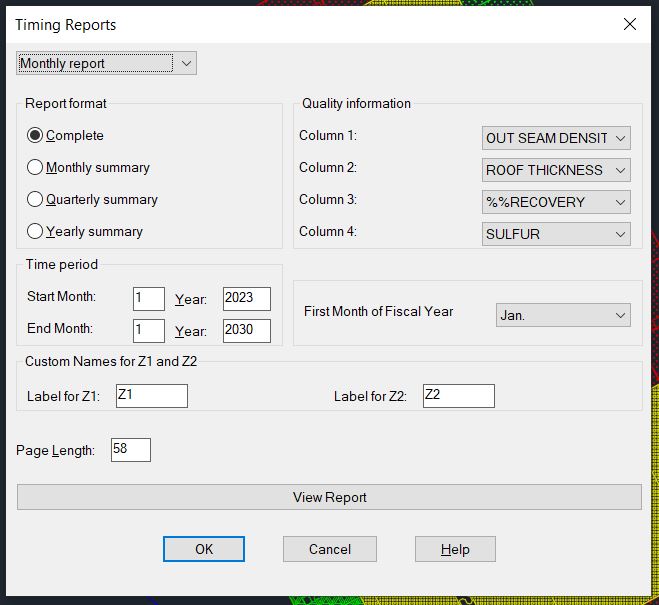The image size is (659, 605).
Task: Open the Monthly report type dropdown
Action: point(106,63)
